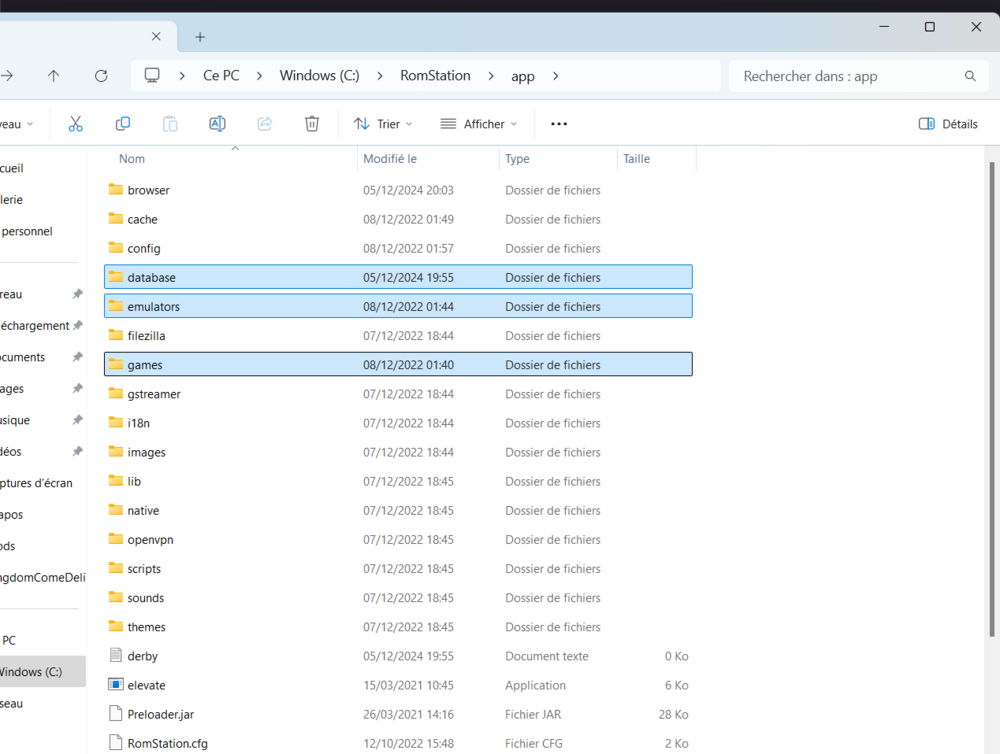Click the Delete trash can icon
The height and width of the screenshot is (754, 1000).
(312, 124)
